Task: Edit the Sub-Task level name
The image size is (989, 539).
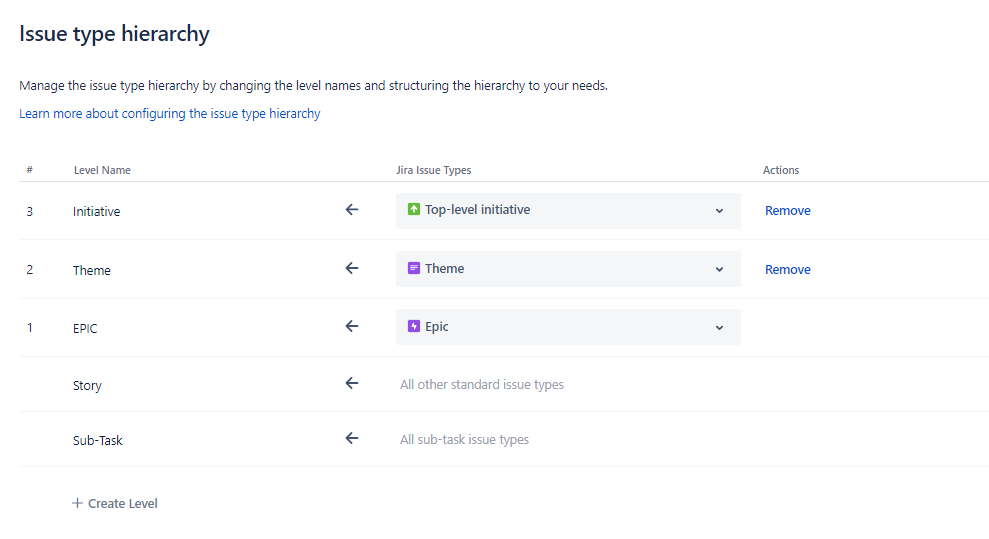Action: click(x=98, y=440)
